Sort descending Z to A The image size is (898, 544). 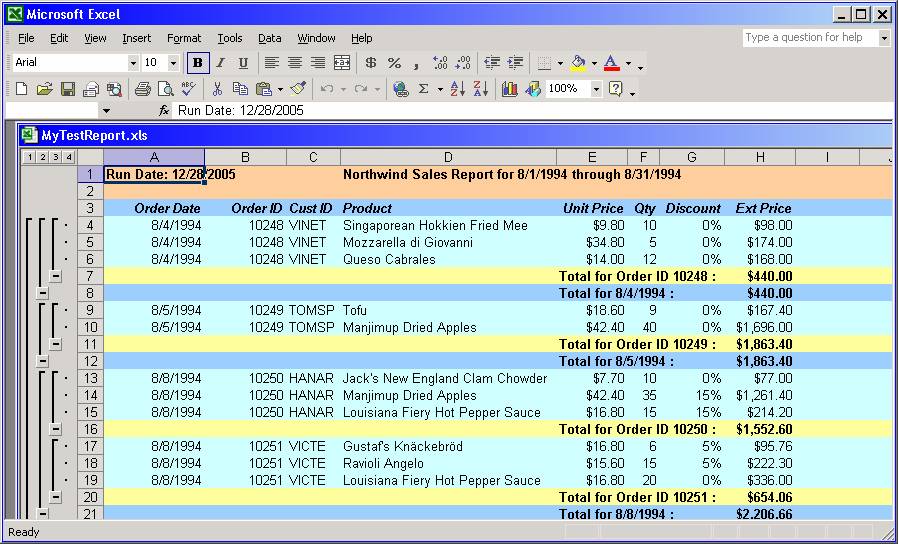480,89
